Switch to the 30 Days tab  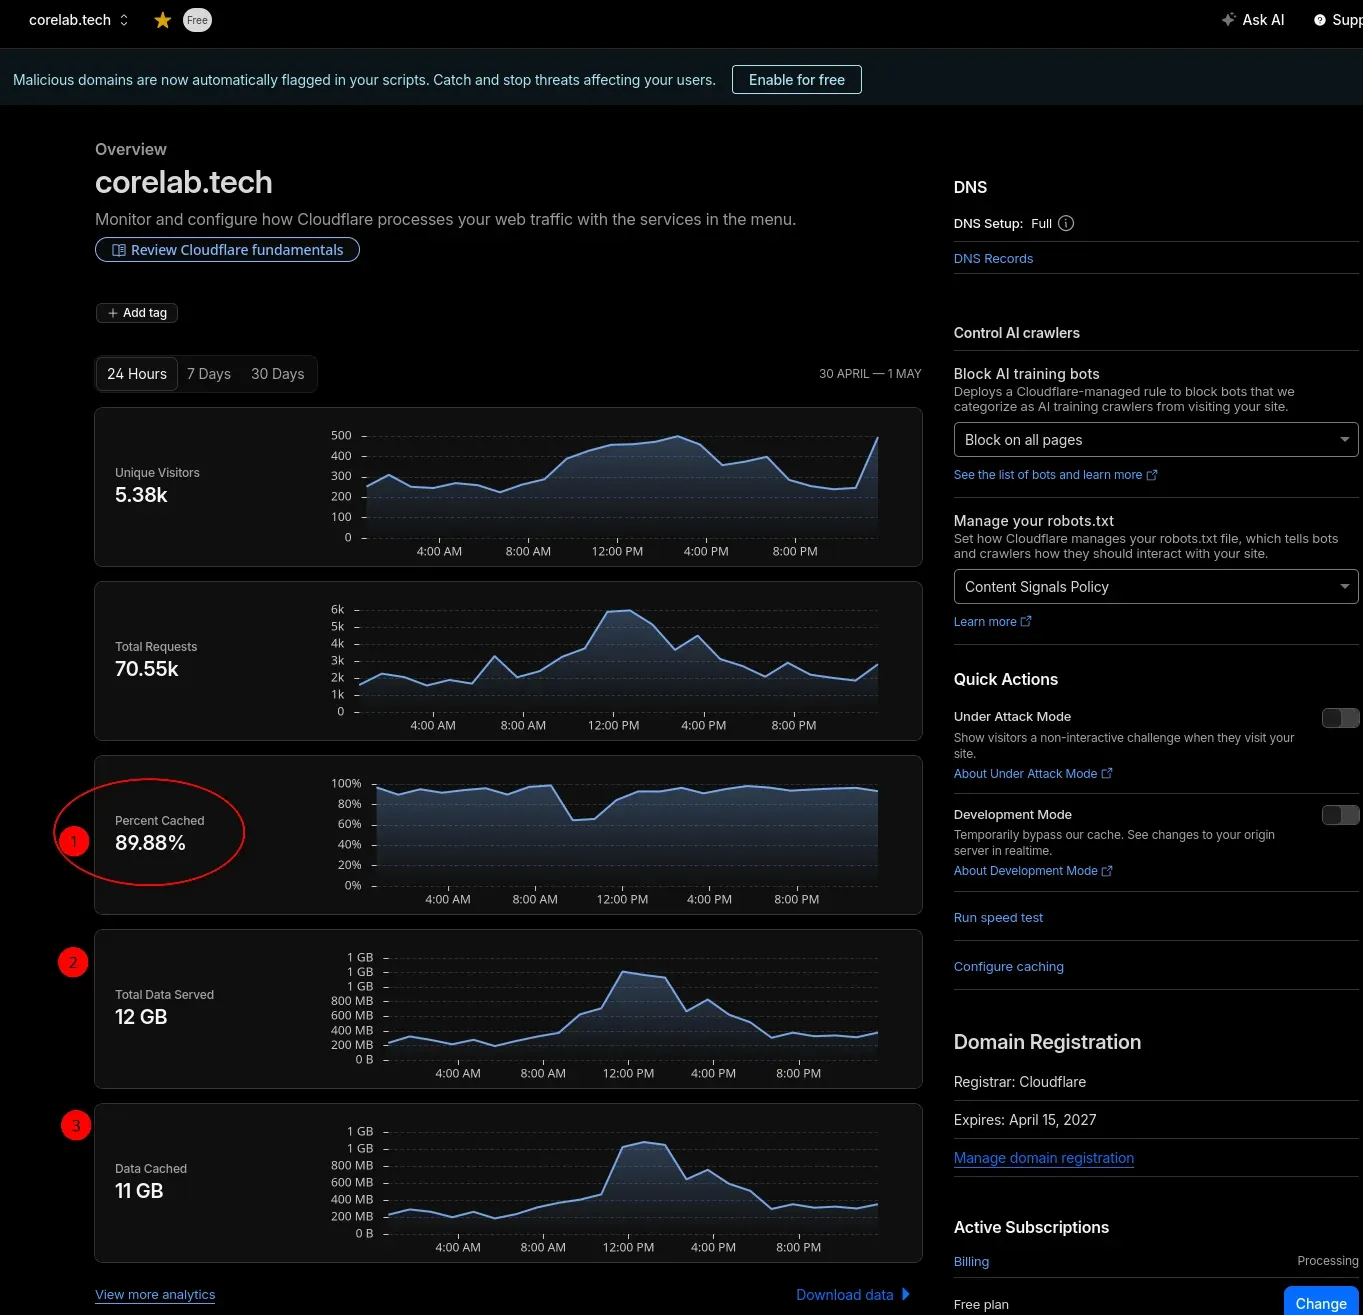click(277, 374)
